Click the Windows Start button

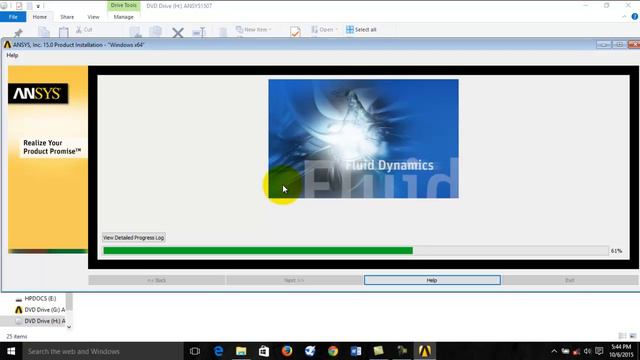point(11,351)
